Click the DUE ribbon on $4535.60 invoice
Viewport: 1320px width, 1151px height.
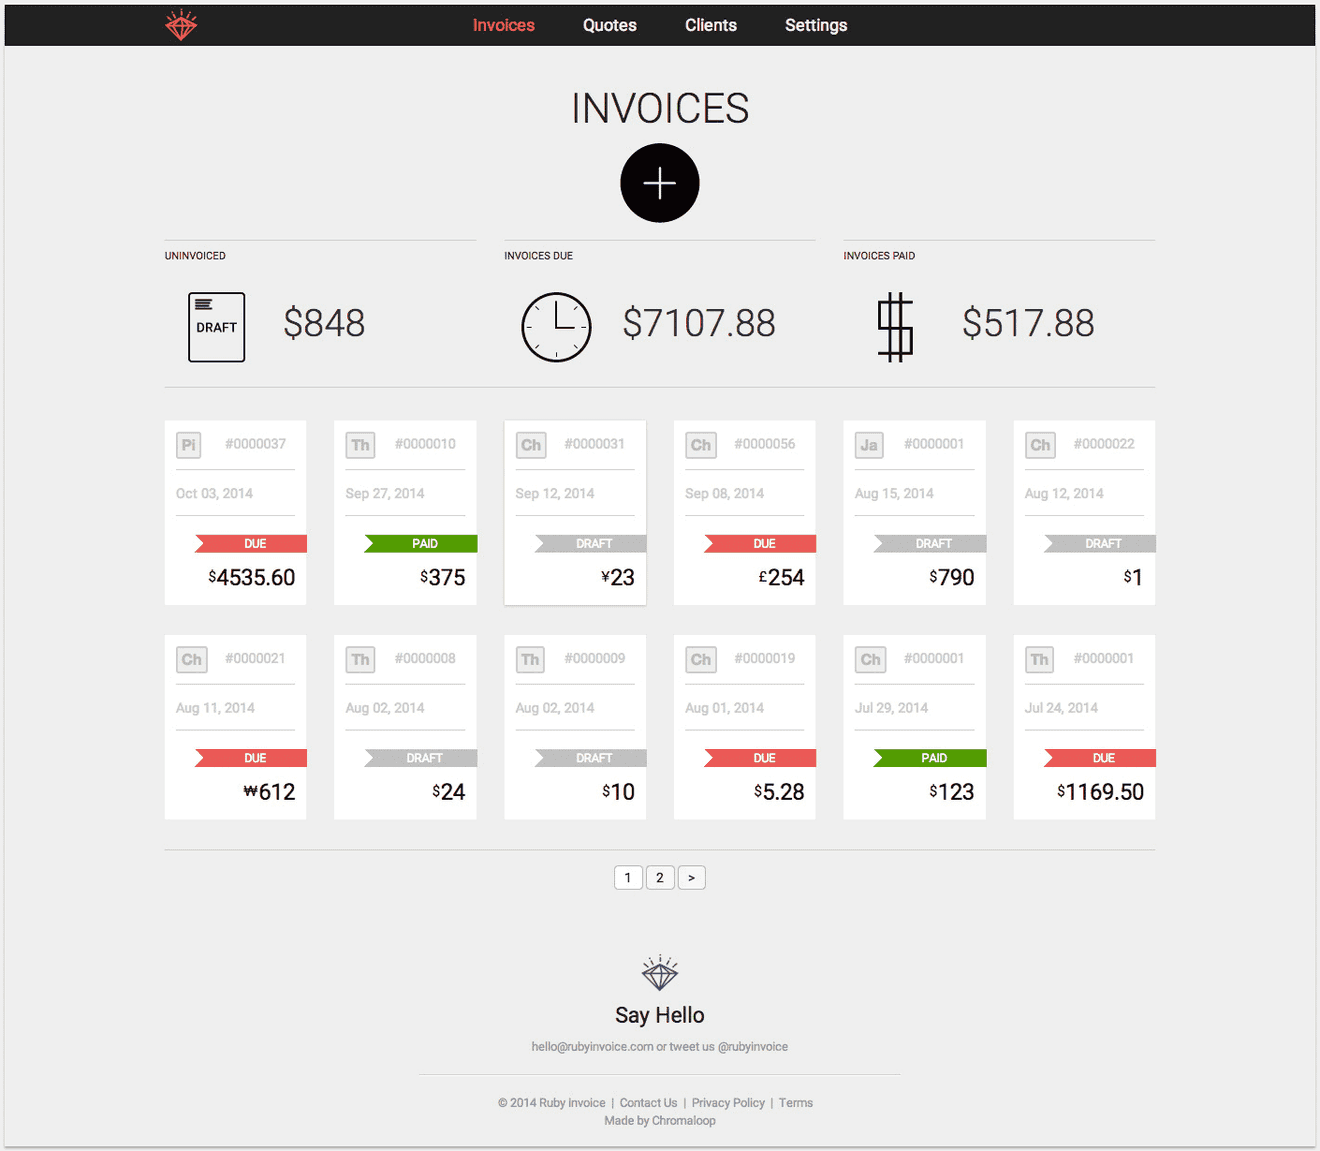(251, 544)
